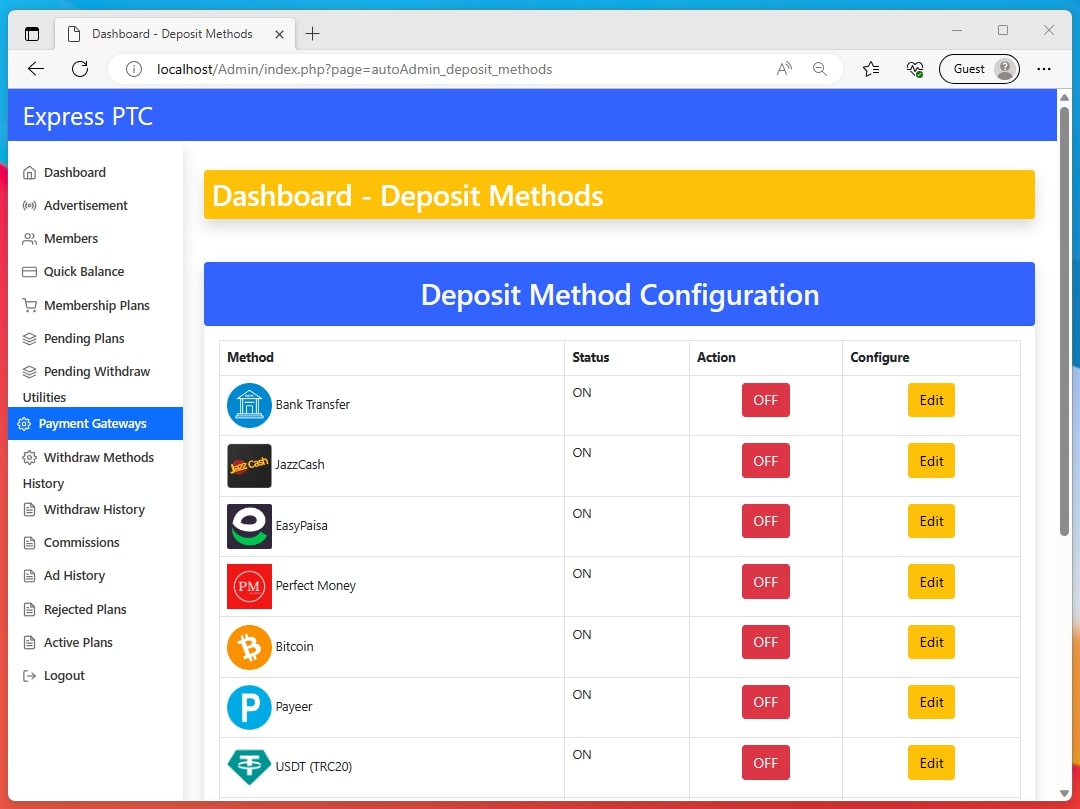Click the Commissions document icon
1080x809 pixels.
click(x=29, y=543)
